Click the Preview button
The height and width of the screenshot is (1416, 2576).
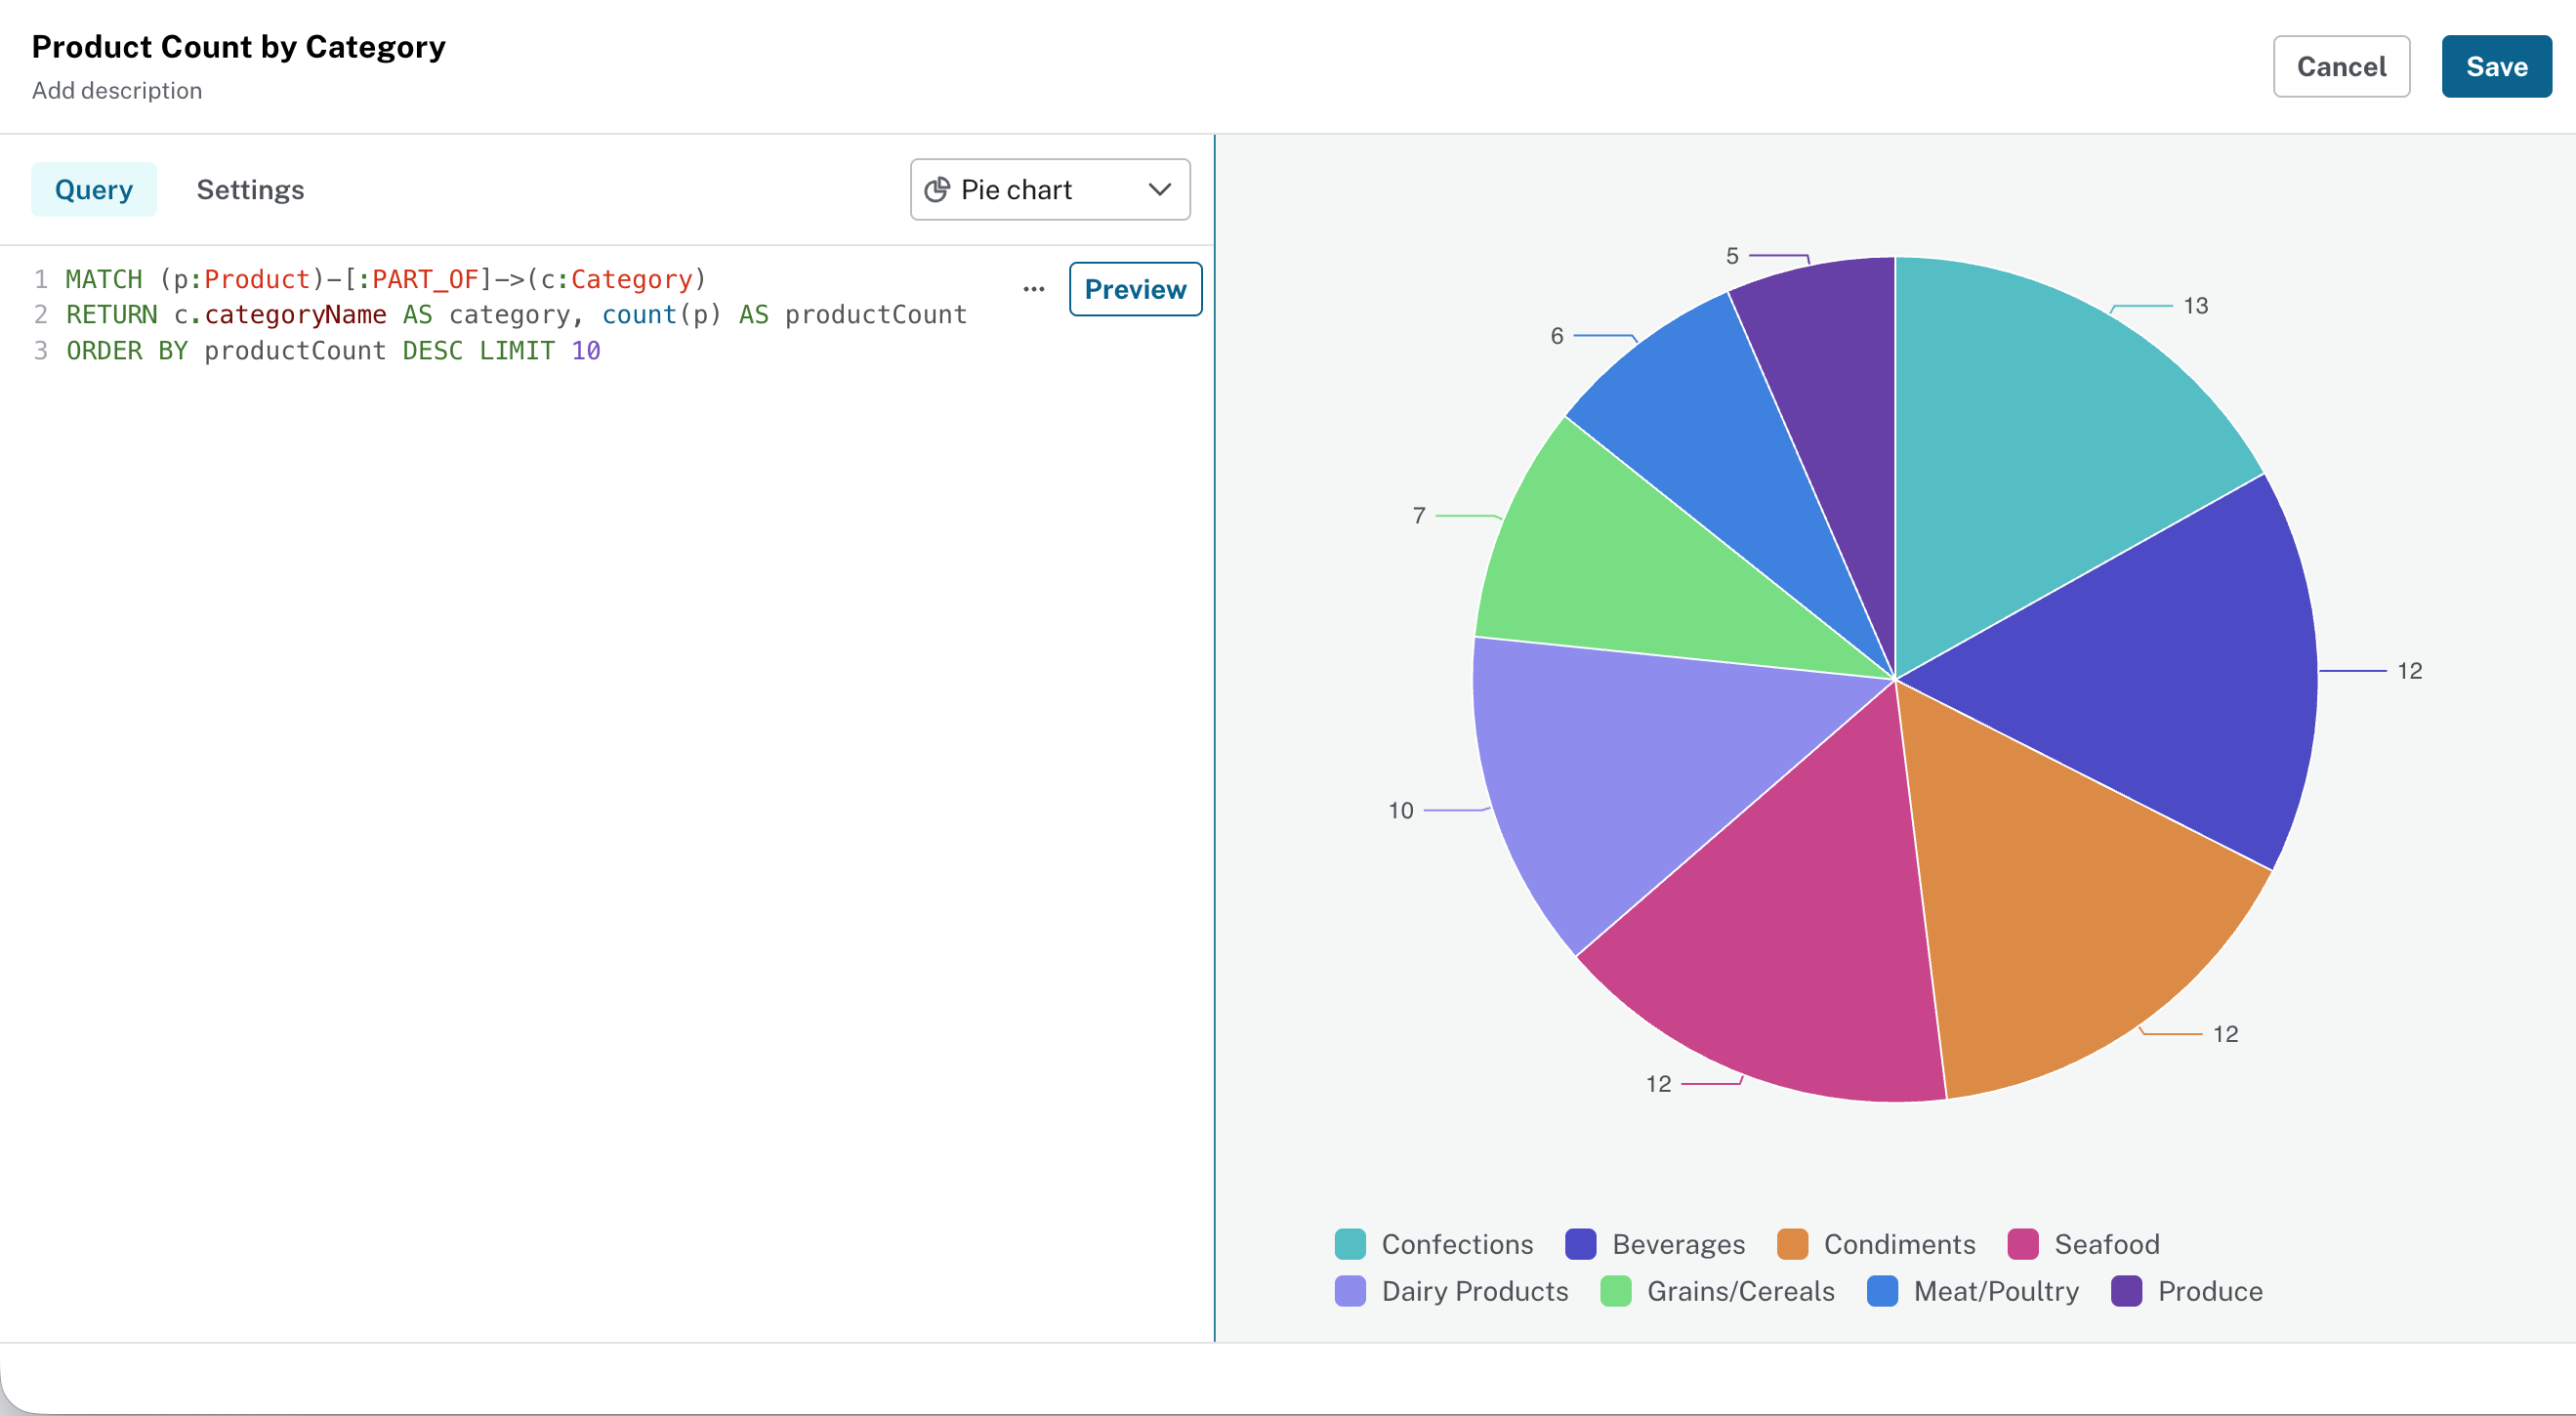1135,290
